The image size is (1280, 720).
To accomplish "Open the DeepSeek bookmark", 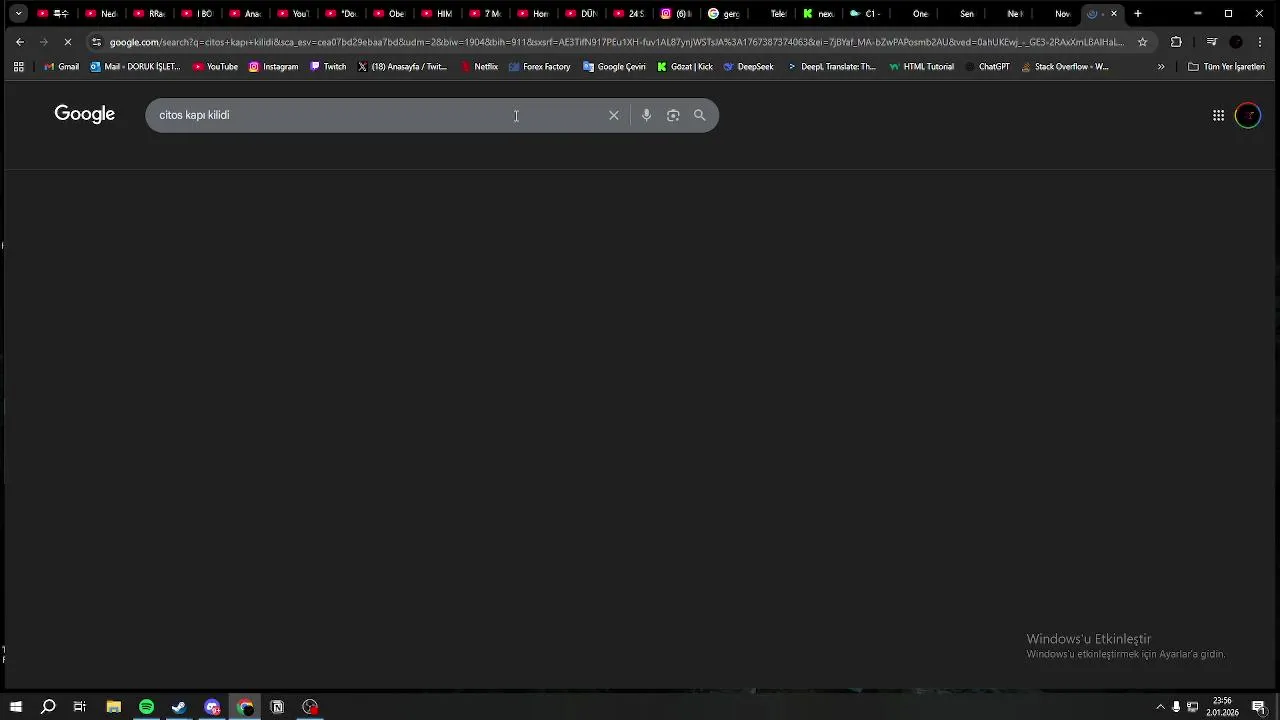I will click(x=748, y=67).
